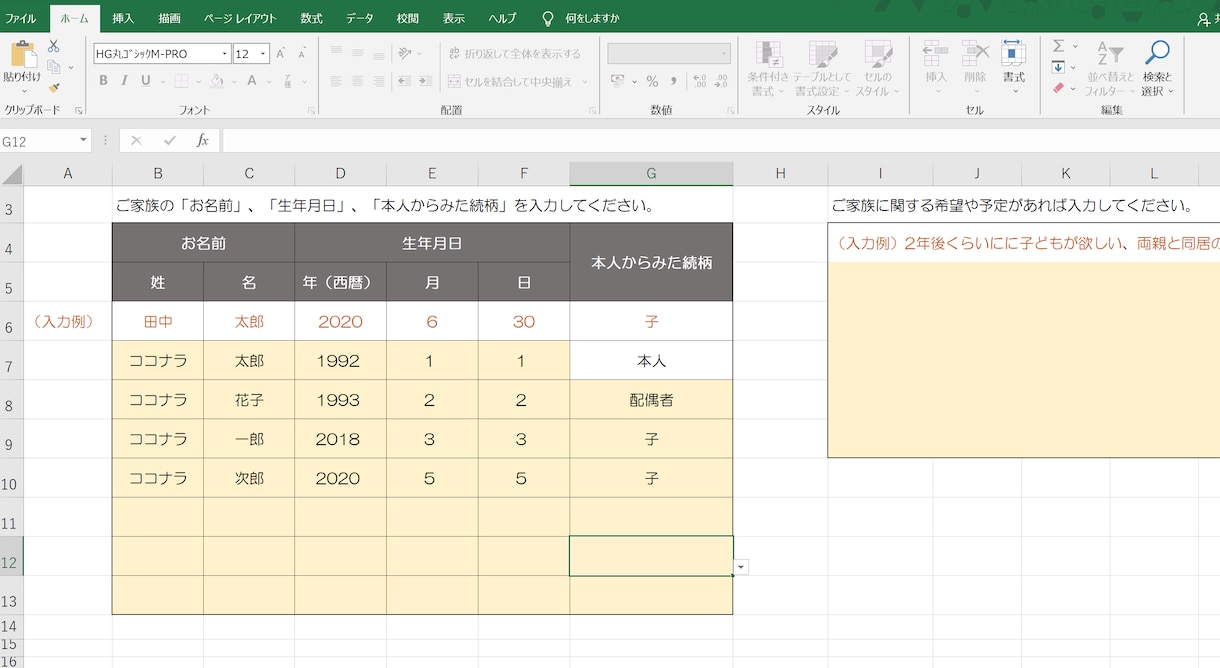Screen dimensions: 1220x668
Task: Click the formula bar input area
Action: point(720,140)
